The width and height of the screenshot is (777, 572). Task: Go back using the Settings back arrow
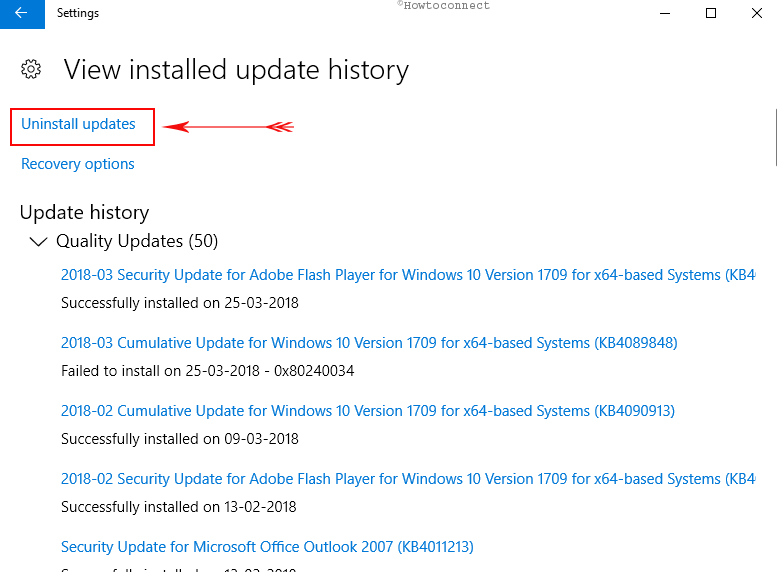point(22,14)
